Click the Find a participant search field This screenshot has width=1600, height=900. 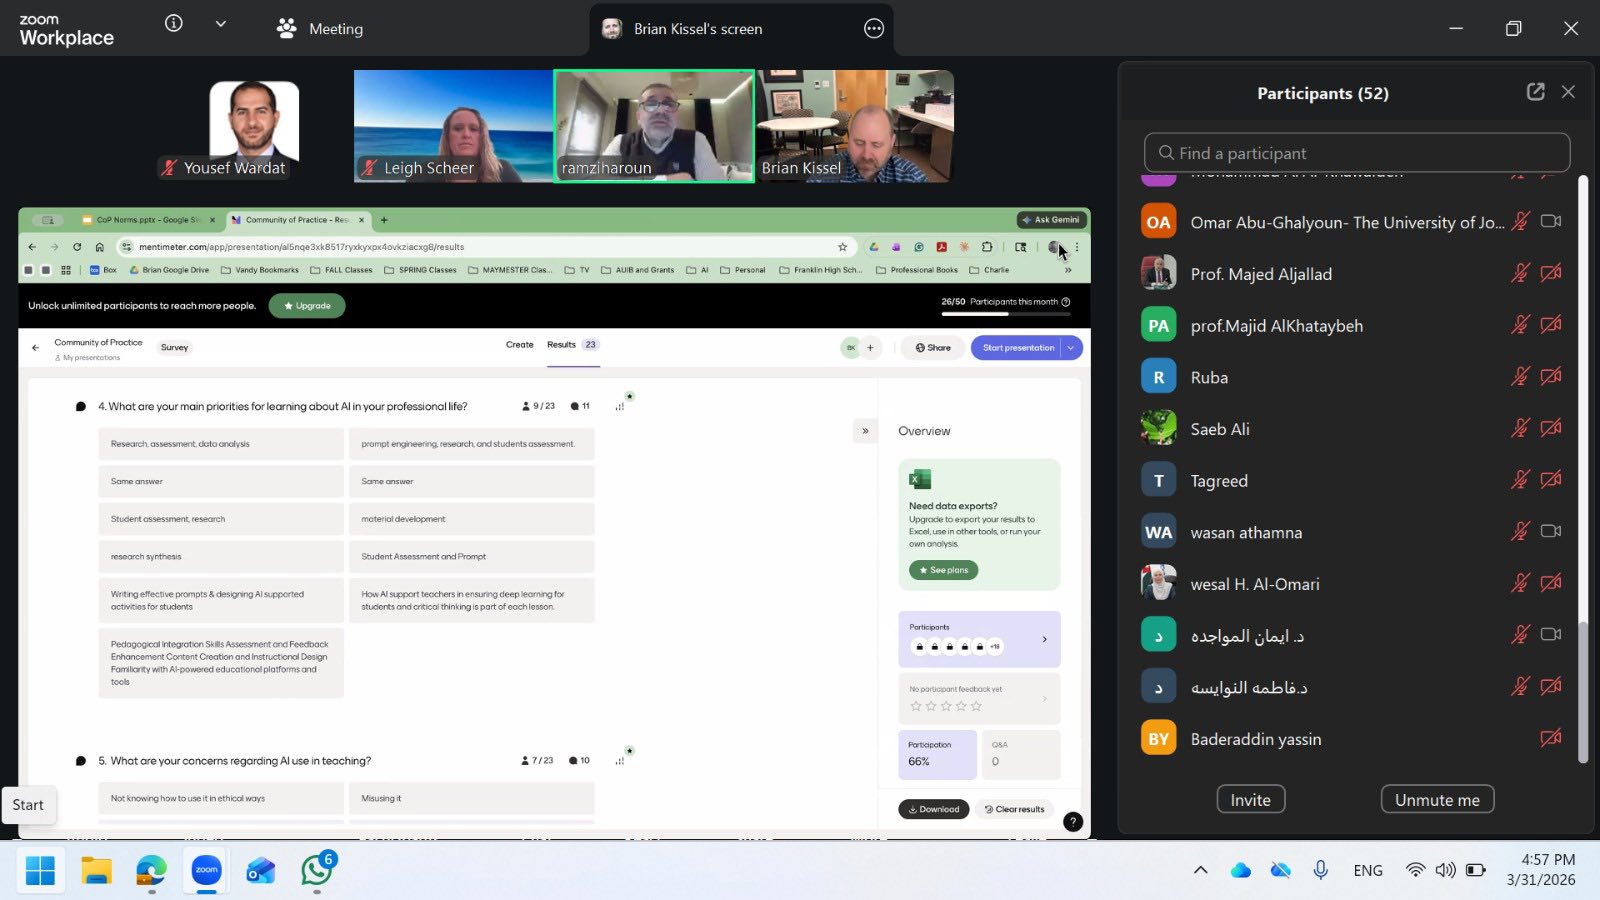pyautogui.click(x=1357, y=153)
